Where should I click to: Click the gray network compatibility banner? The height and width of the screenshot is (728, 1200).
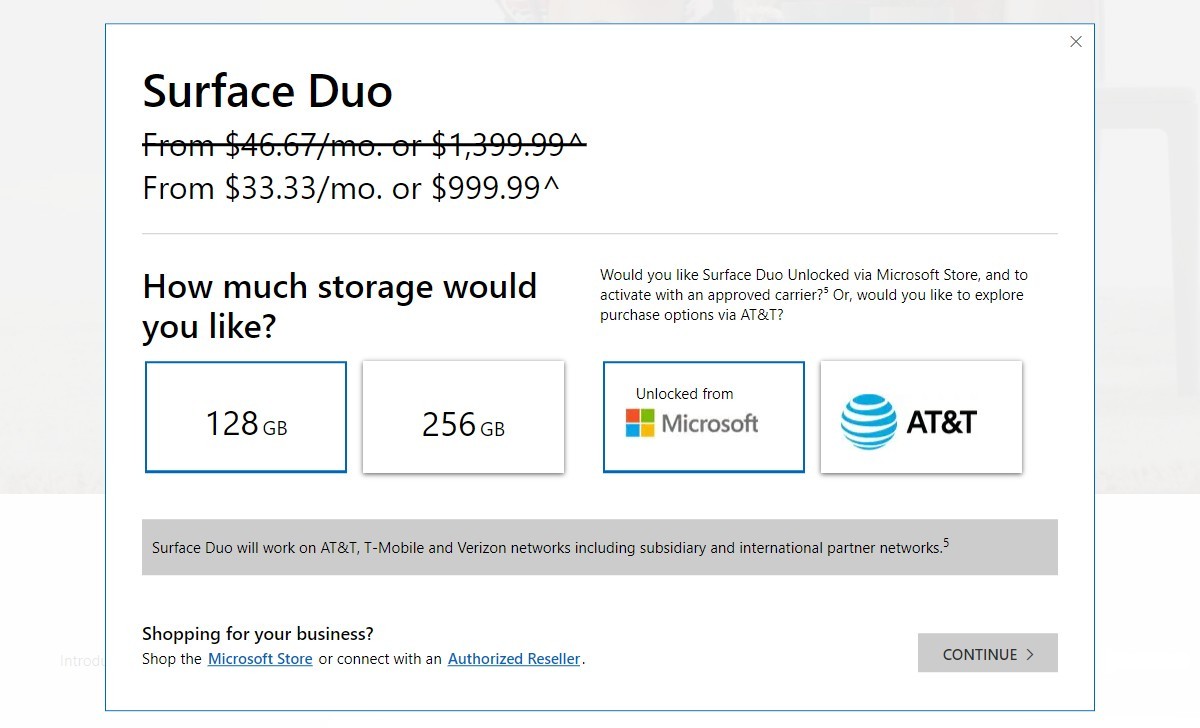click(599, 547)
